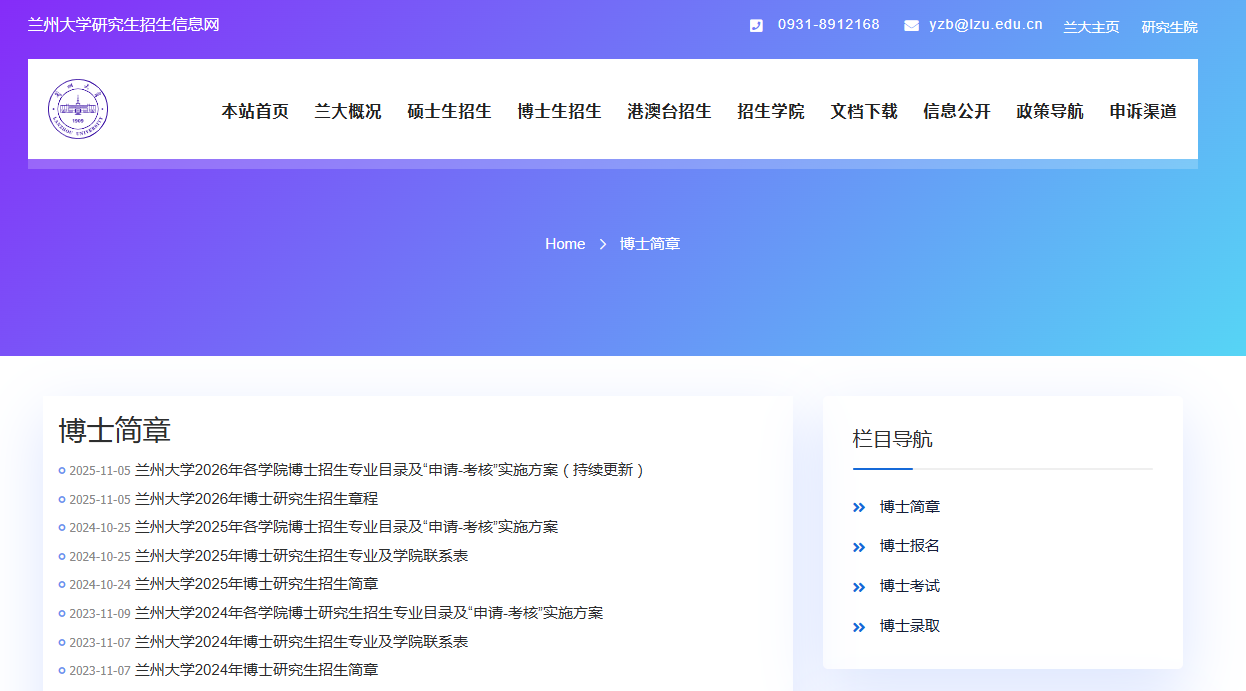This screenshot has height=691, width=1246.
Task: Select 博士录取 in the sidebar navigation
Action: (x=909, y=626)
